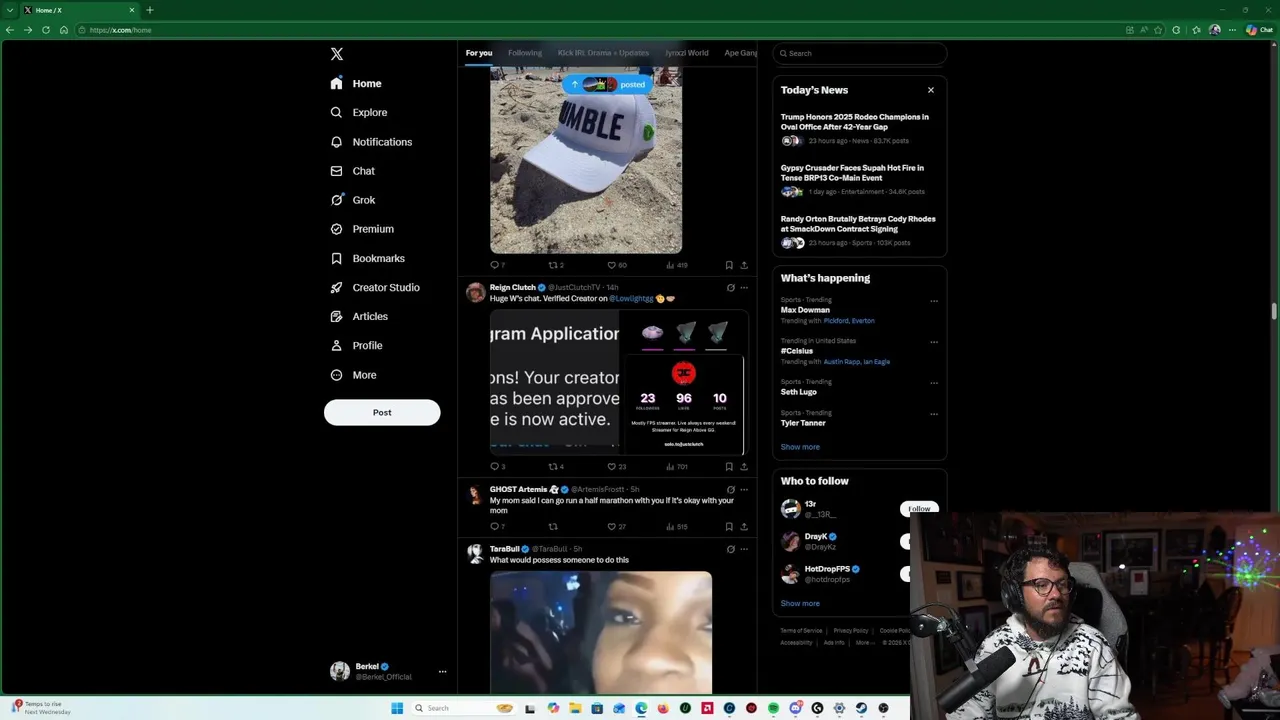Image resolution: width=1280 pixels, height=720 pixels.
Task: Open Creator Studio from the sidebar
Action: coord(375,287)
